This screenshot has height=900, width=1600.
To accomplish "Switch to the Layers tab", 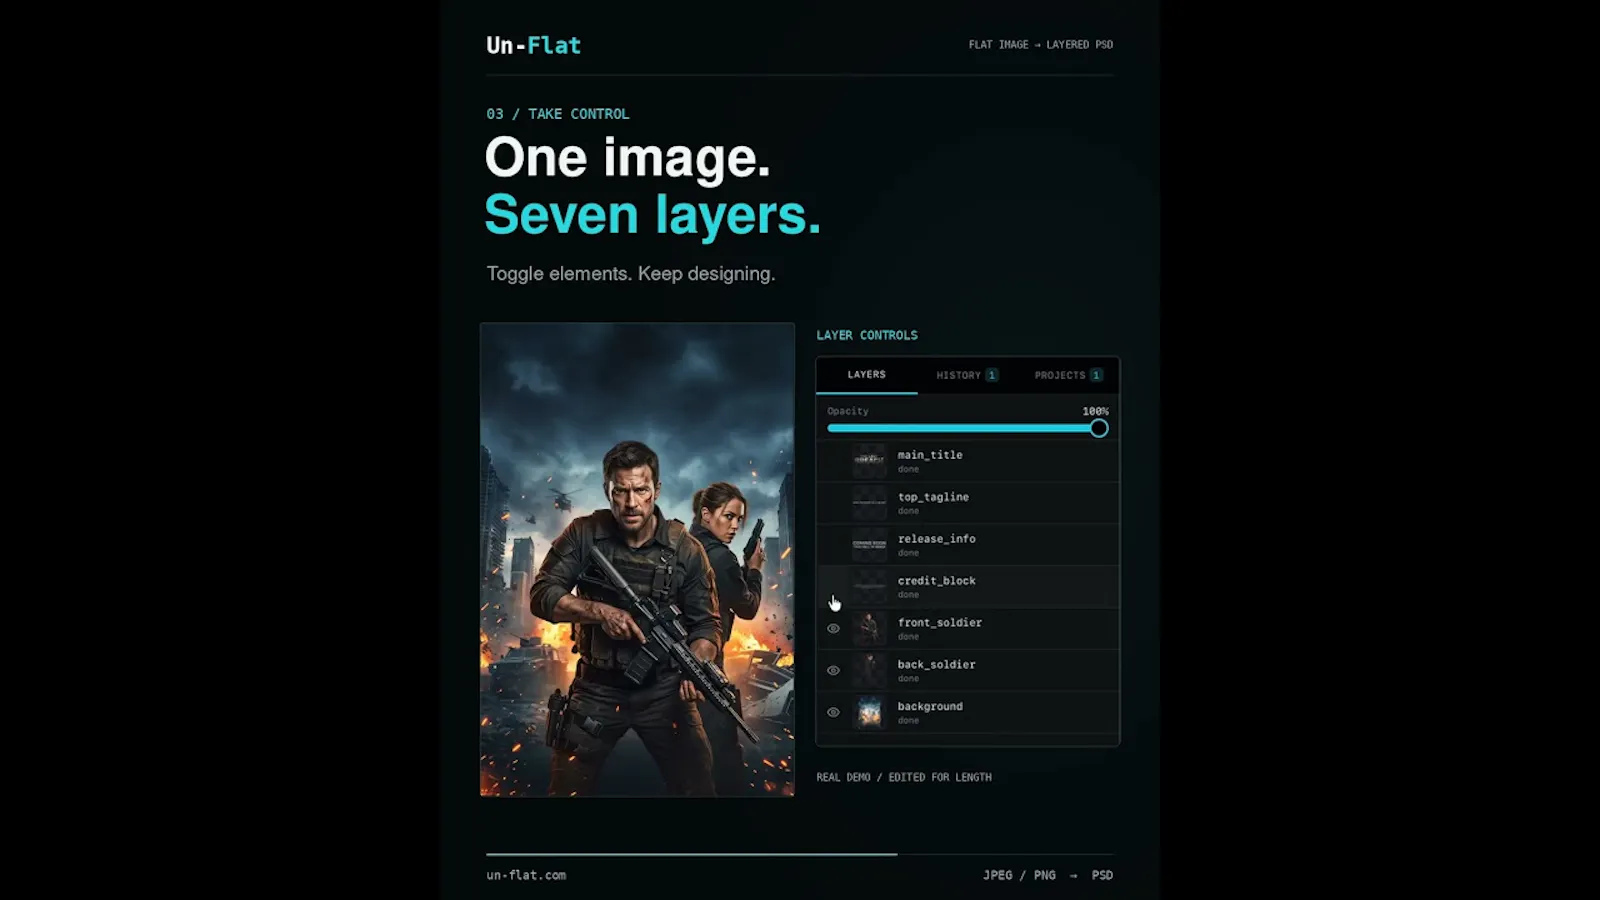I will point(867,375).
